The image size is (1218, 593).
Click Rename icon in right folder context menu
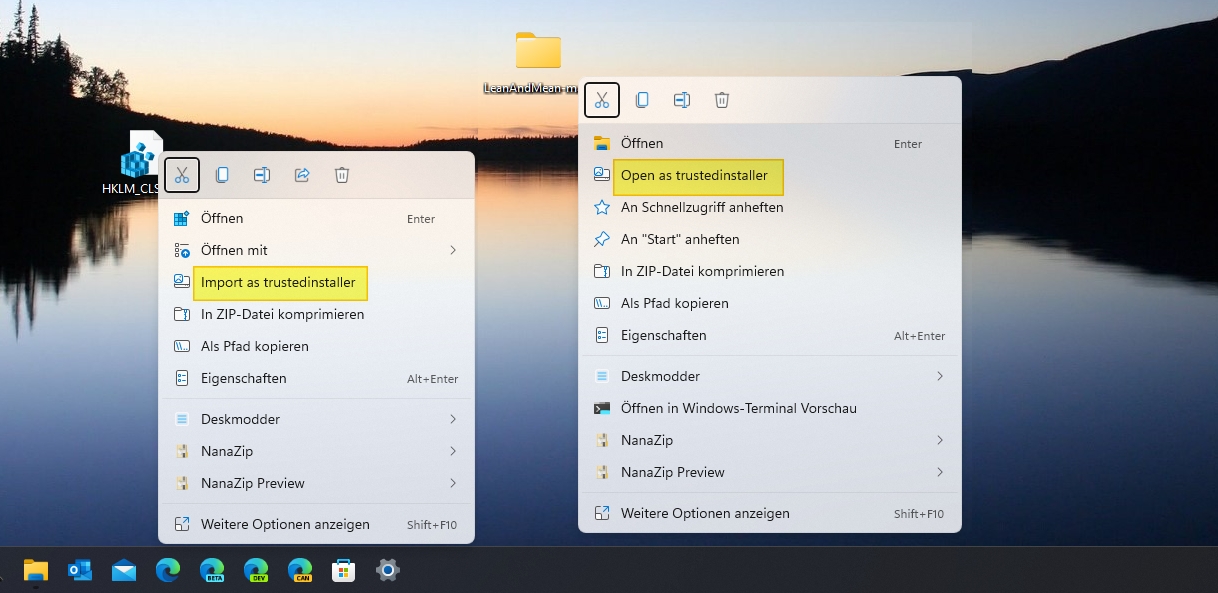682,100
